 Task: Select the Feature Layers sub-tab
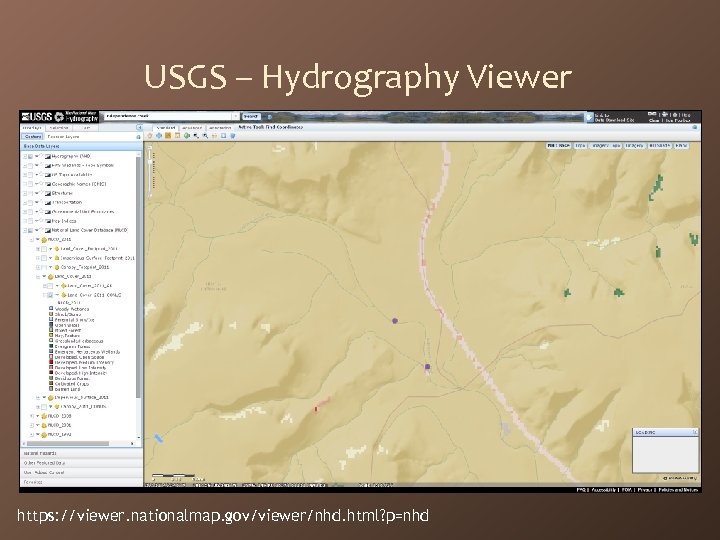pyautogui.click(x=63, y=137)
